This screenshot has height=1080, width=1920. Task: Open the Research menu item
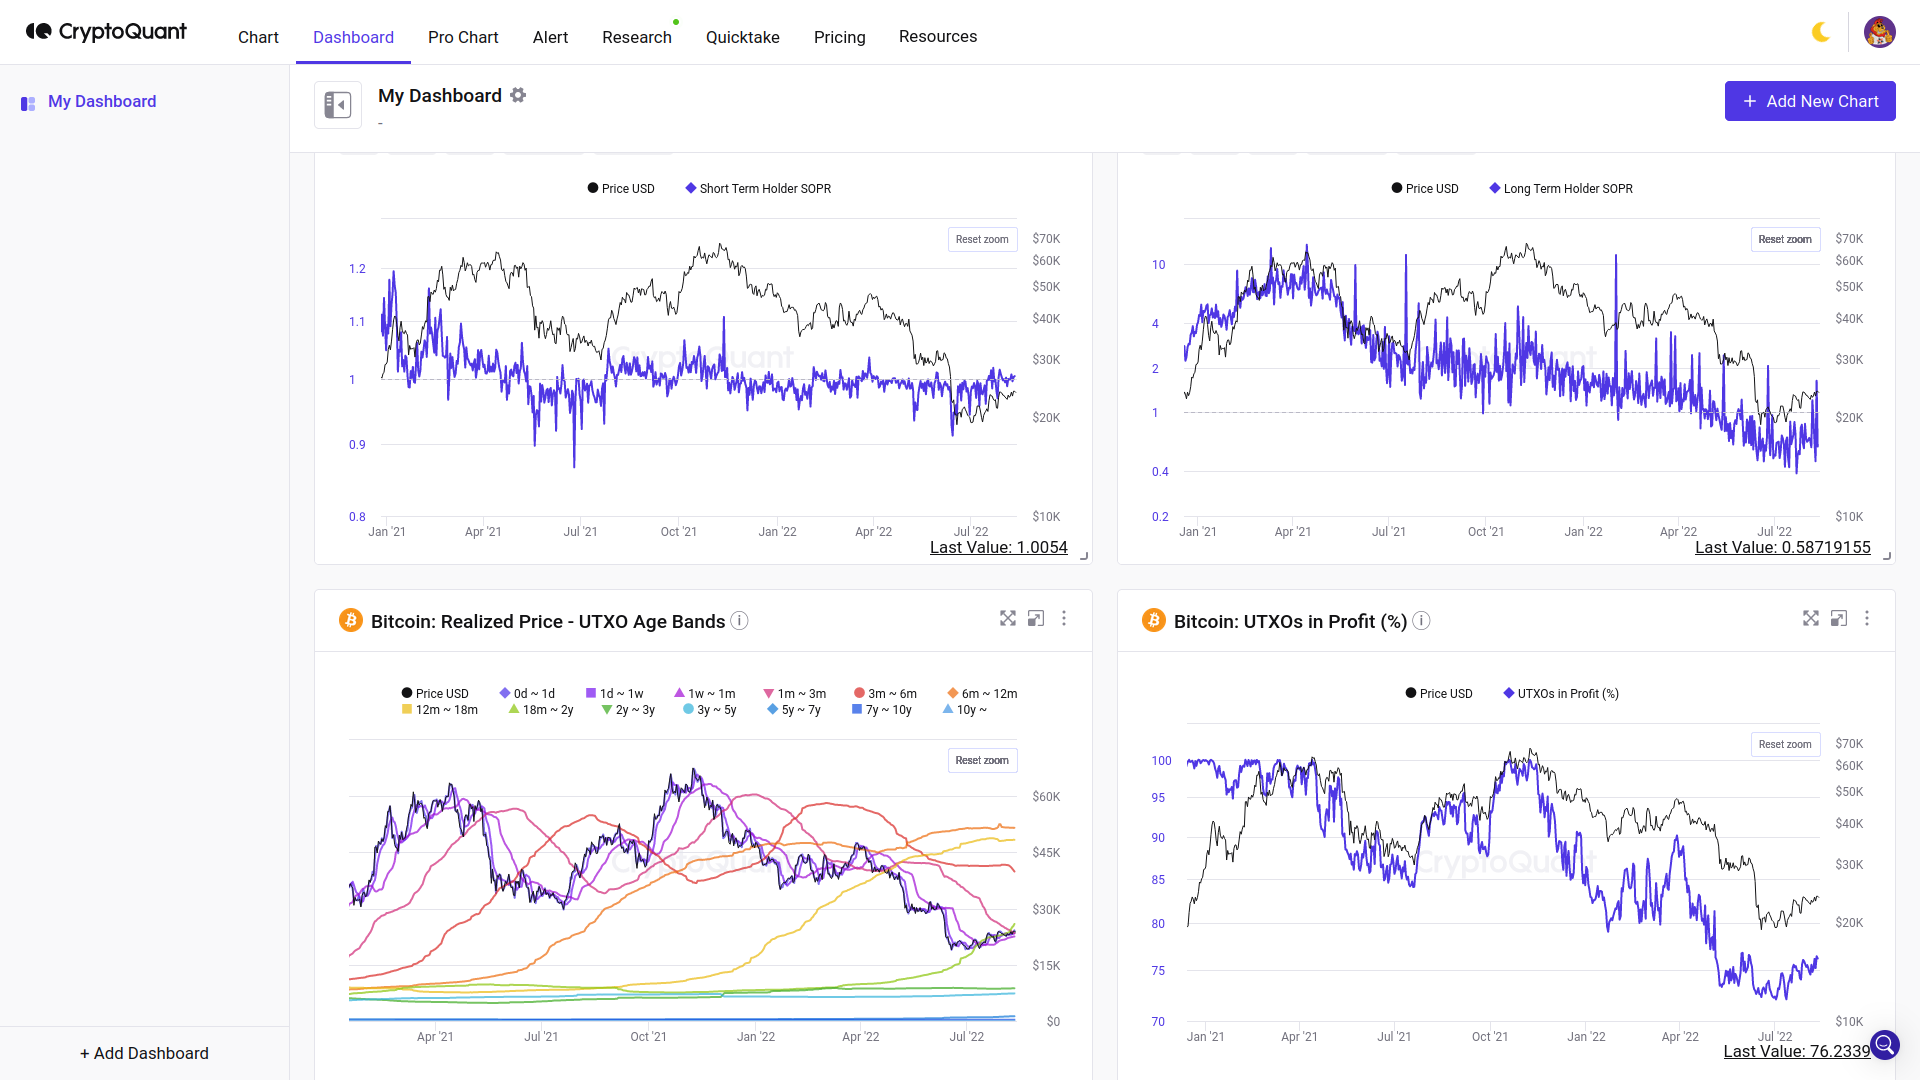point(637,37)
